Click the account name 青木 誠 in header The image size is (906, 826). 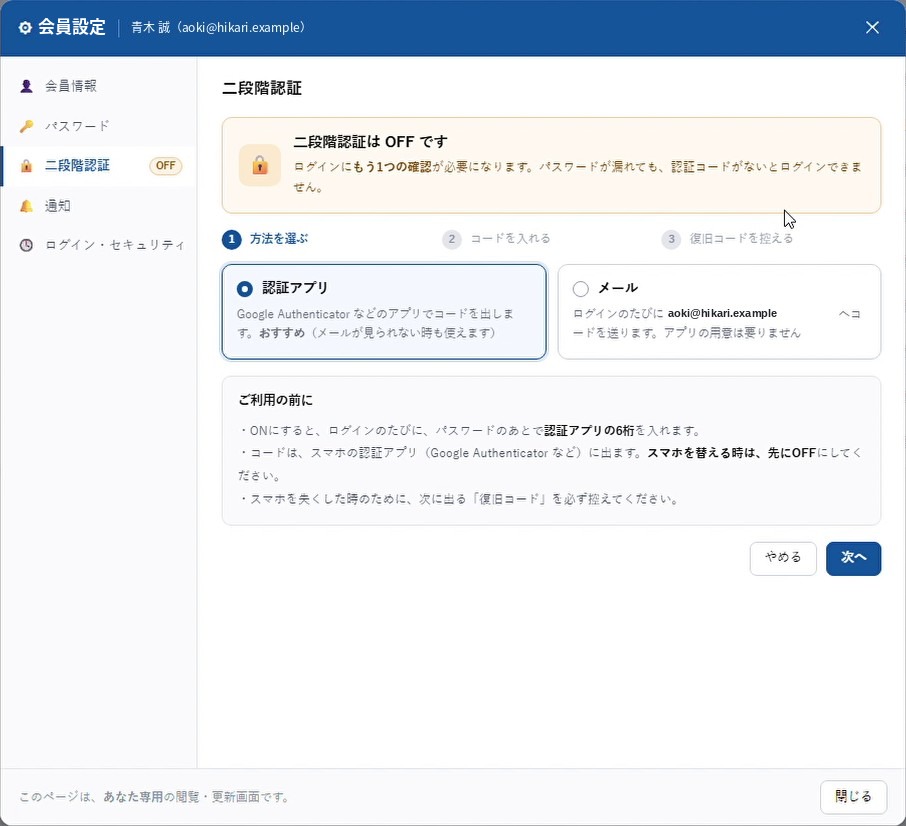150,28
